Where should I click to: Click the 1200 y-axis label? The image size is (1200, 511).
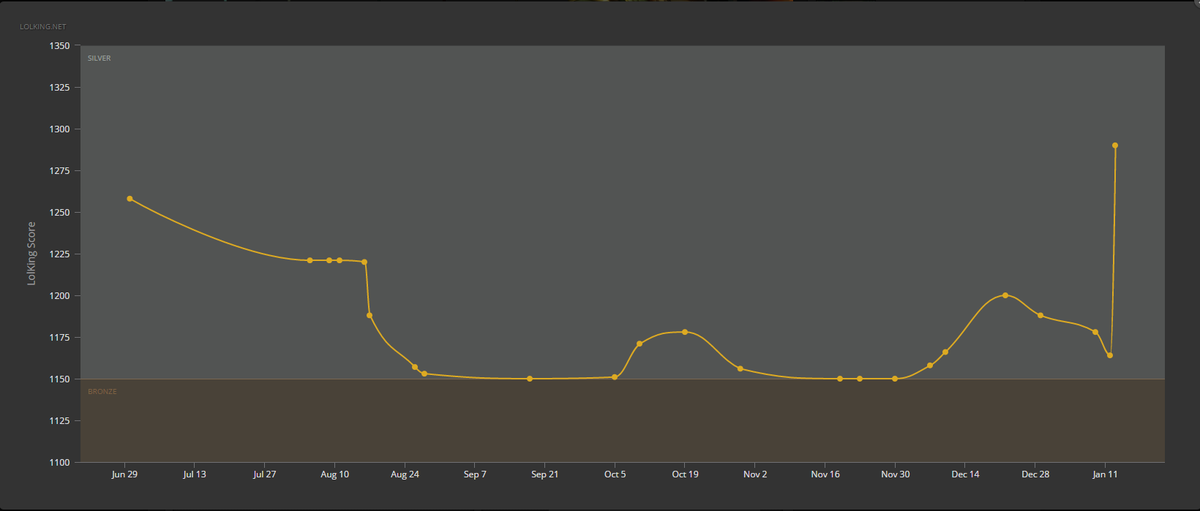59,296
